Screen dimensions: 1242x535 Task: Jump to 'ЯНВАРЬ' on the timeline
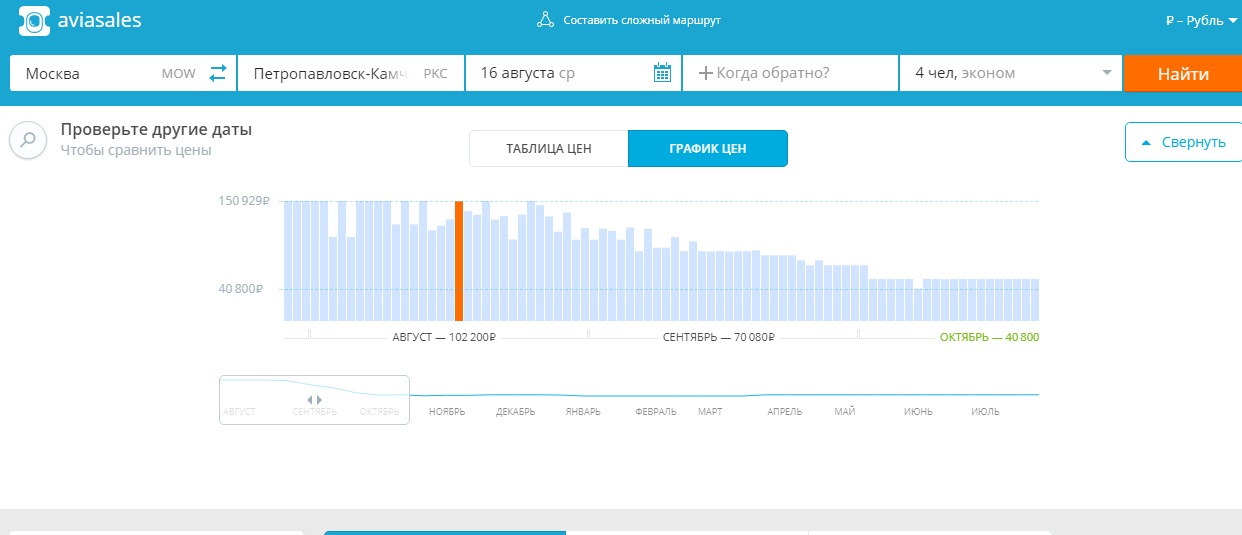click(x=583, y=412)
